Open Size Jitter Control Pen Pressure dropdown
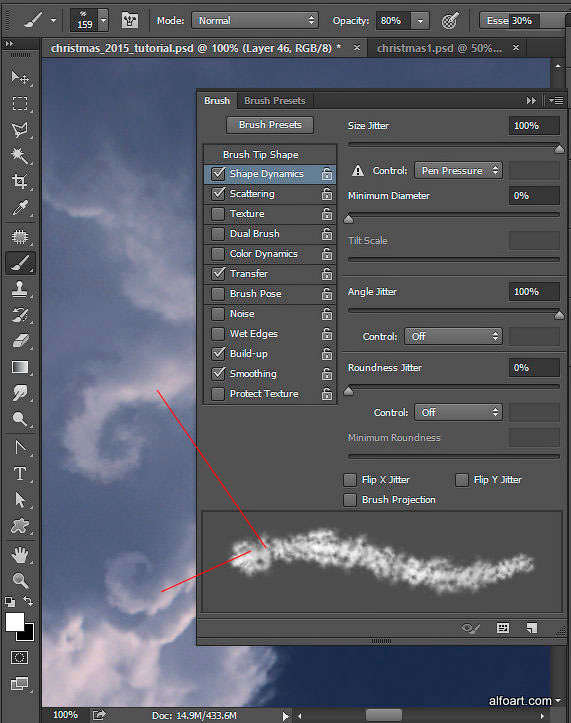 pos(458,171)
